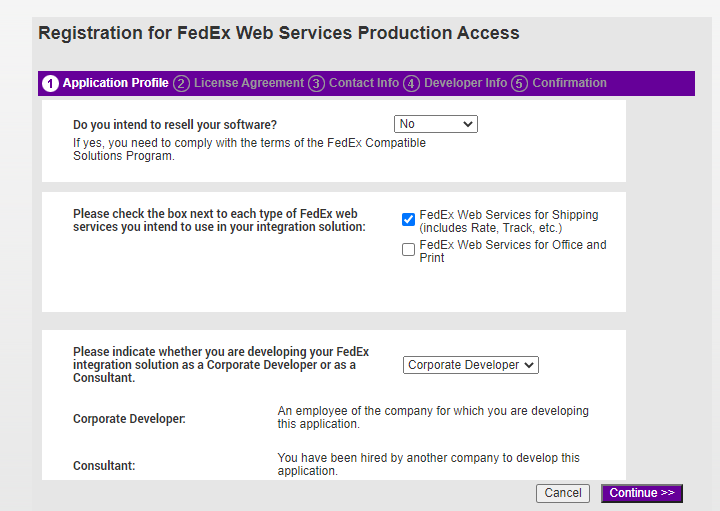Screen dimensions: 720x511
Task: Click the Cancel button
Action: pyautogui.click(x=563, y=493)
